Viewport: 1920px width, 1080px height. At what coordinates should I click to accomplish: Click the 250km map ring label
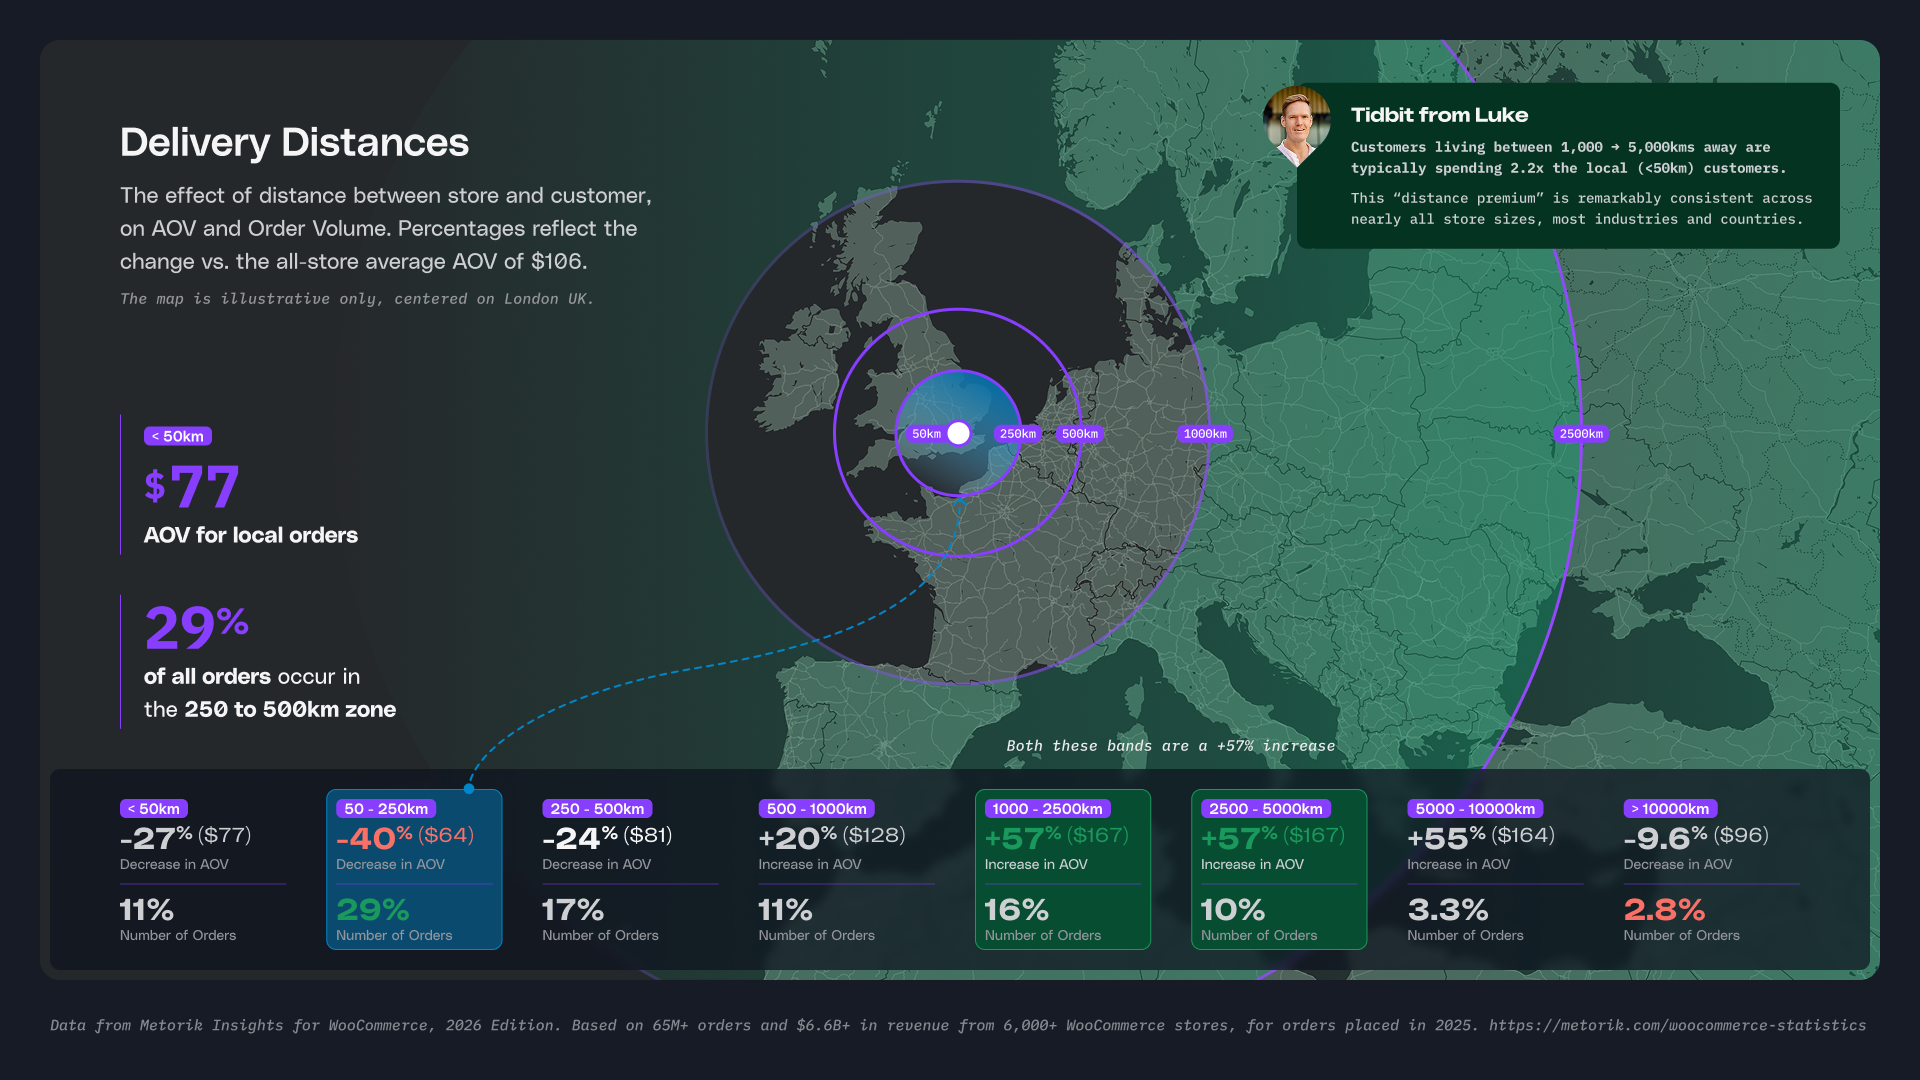tap(1018, 434)
